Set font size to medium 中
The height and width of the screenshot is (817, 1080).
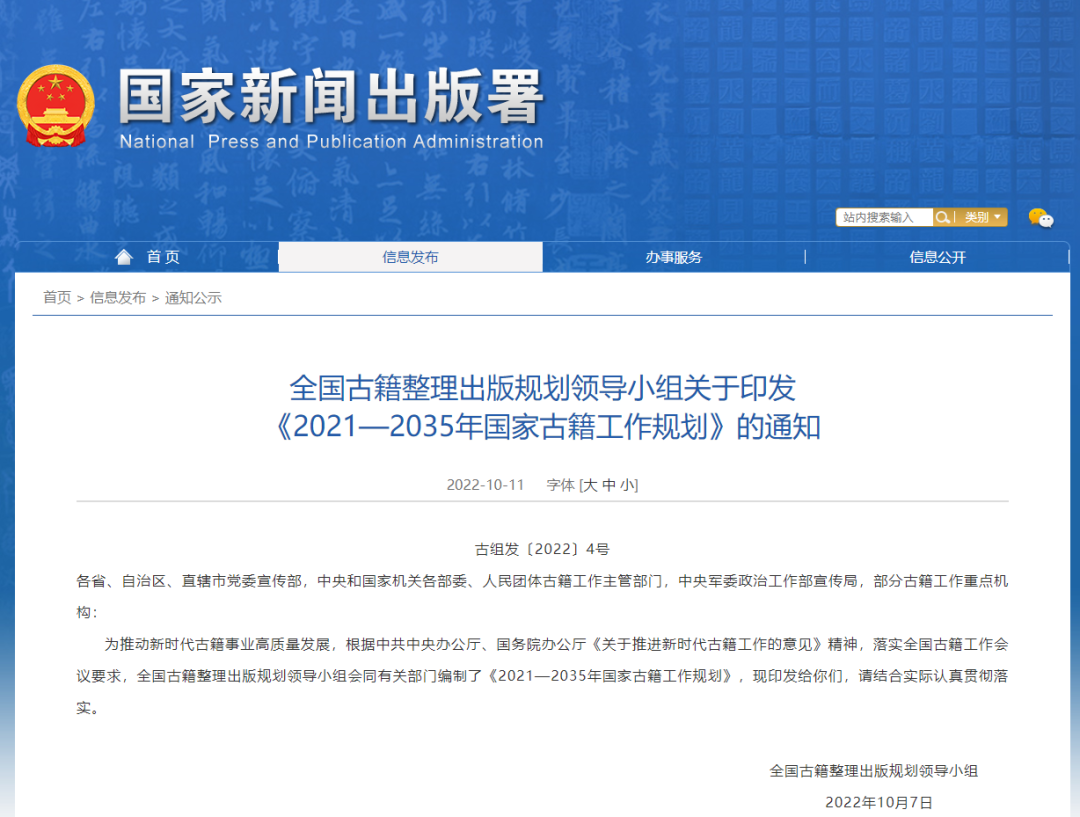[609, 485]
